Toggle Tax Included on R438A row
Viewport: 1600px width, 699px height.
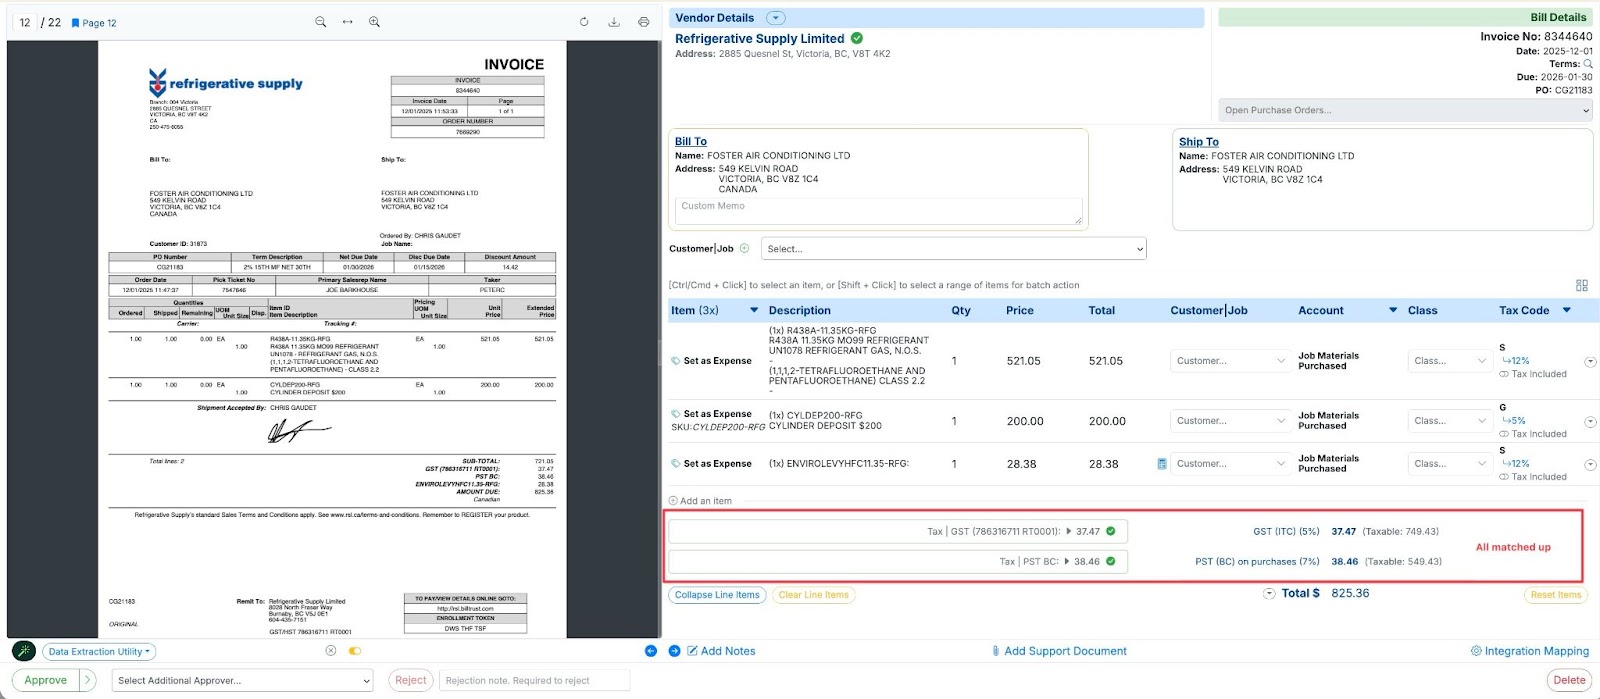point(1504,374)
